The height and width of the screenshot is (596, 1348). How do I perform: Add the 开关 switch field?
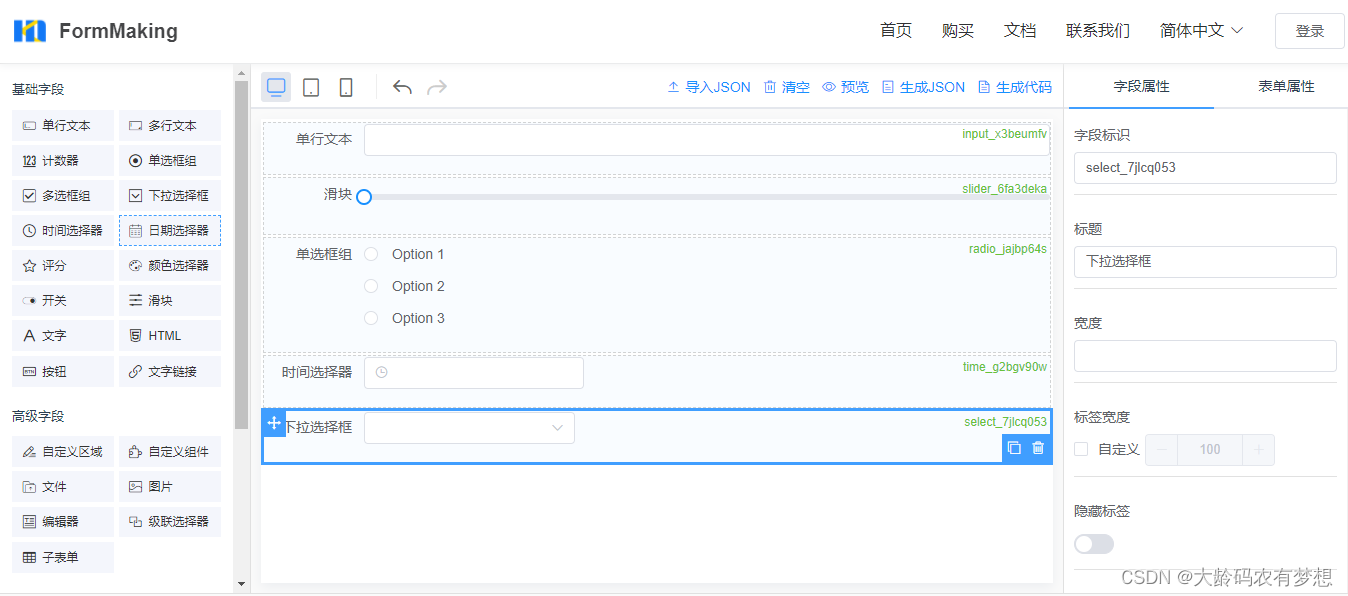[x=63, y=301]
